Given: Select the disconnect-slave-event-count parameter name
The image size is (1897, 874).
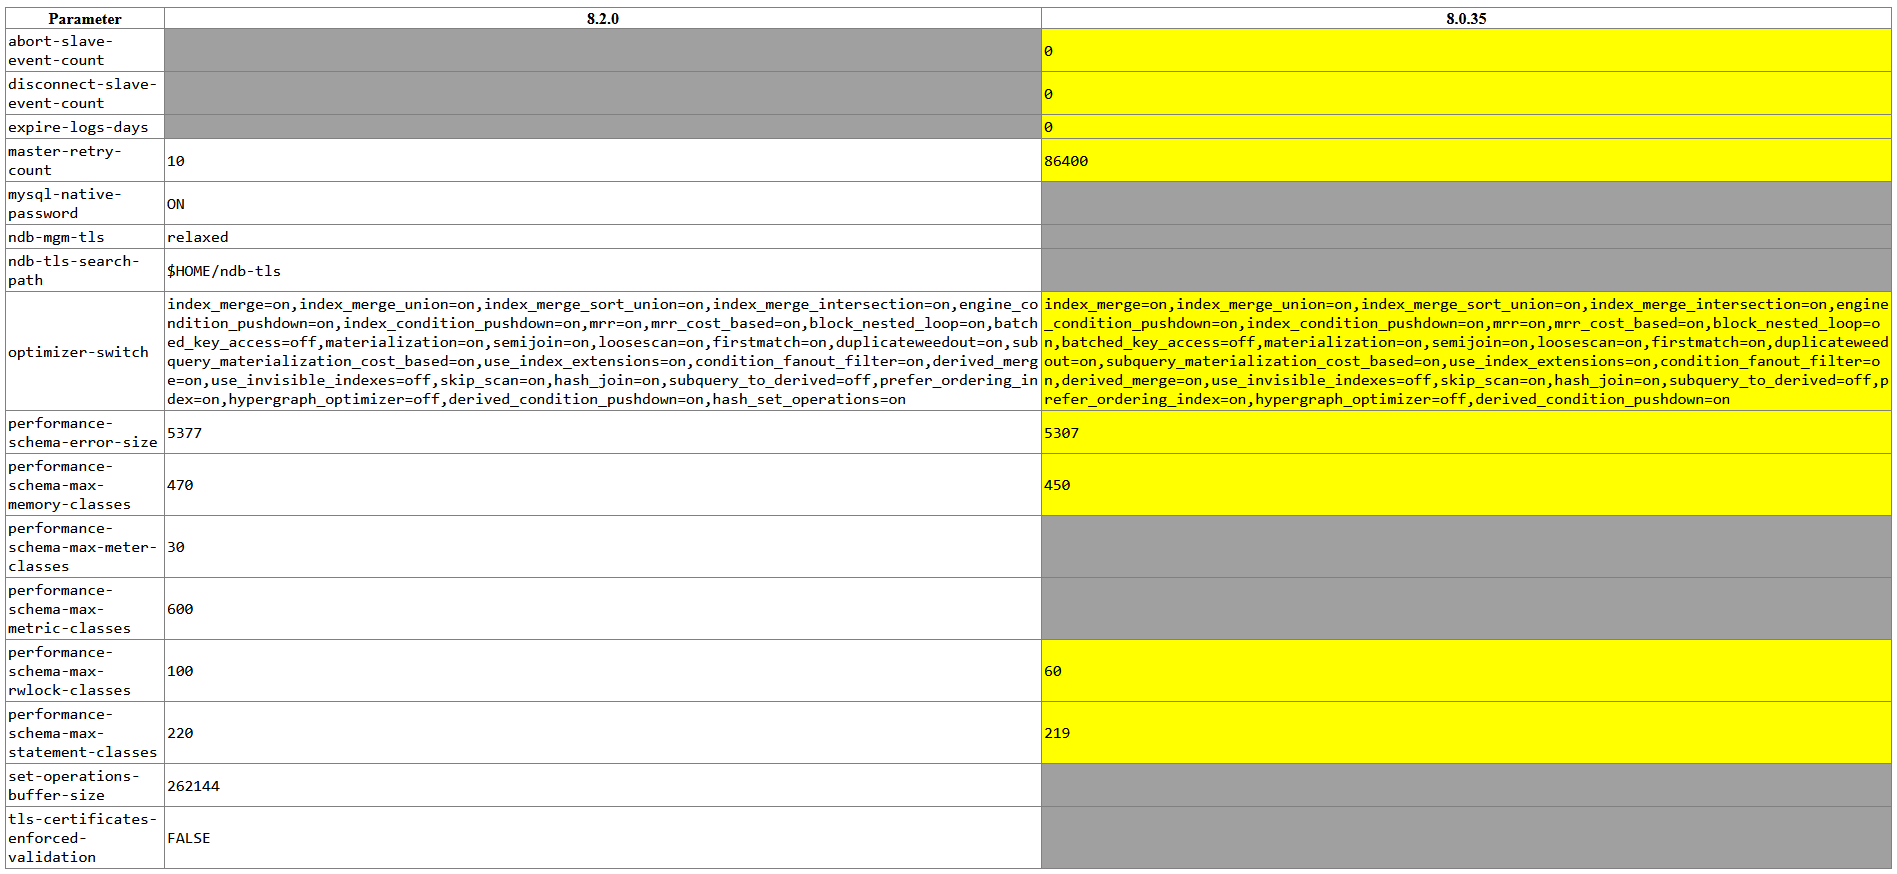Looking at the screenshot, I should coord(82,93).
